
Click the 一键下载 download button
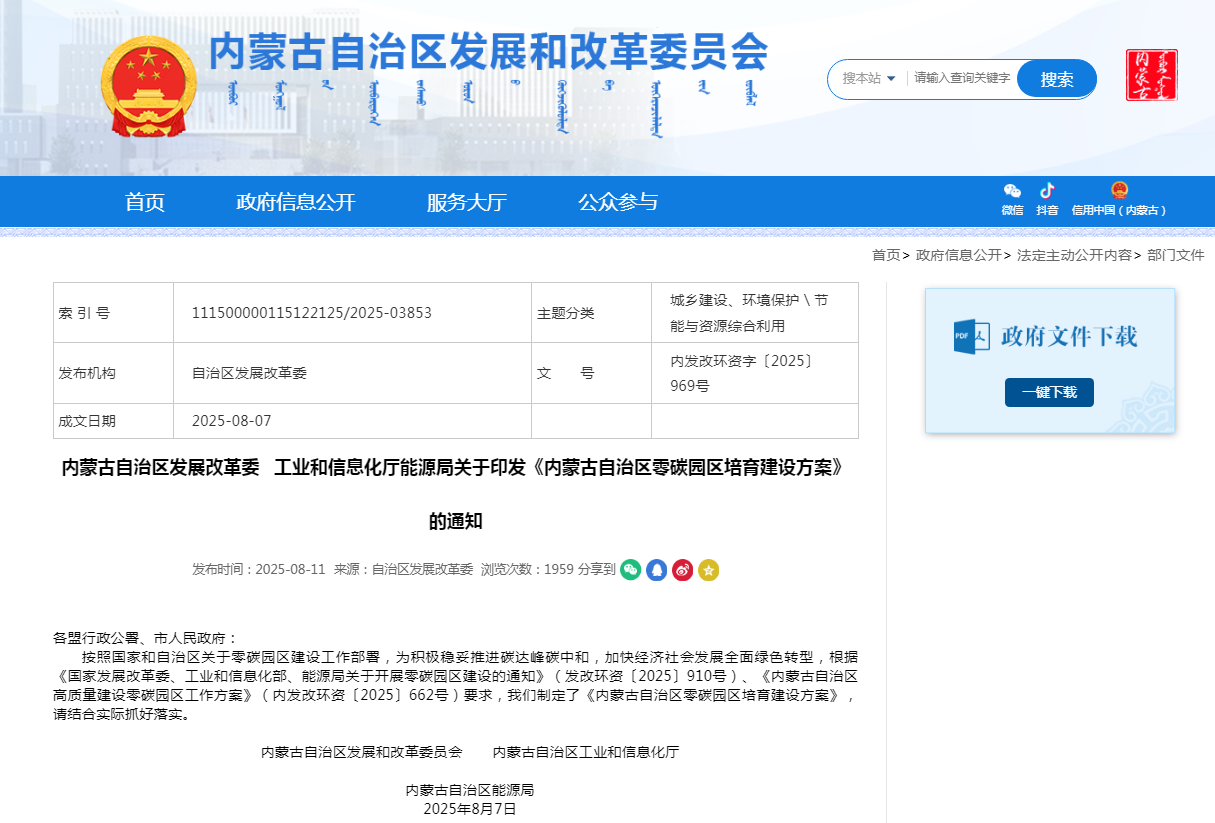1048,392
